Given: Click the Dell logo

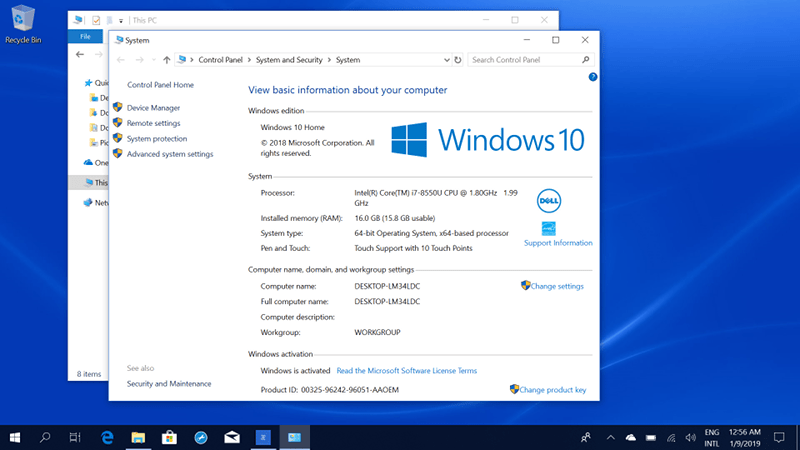Looking at the screenshot, I should pyautogui.click(x=548, y=201).
